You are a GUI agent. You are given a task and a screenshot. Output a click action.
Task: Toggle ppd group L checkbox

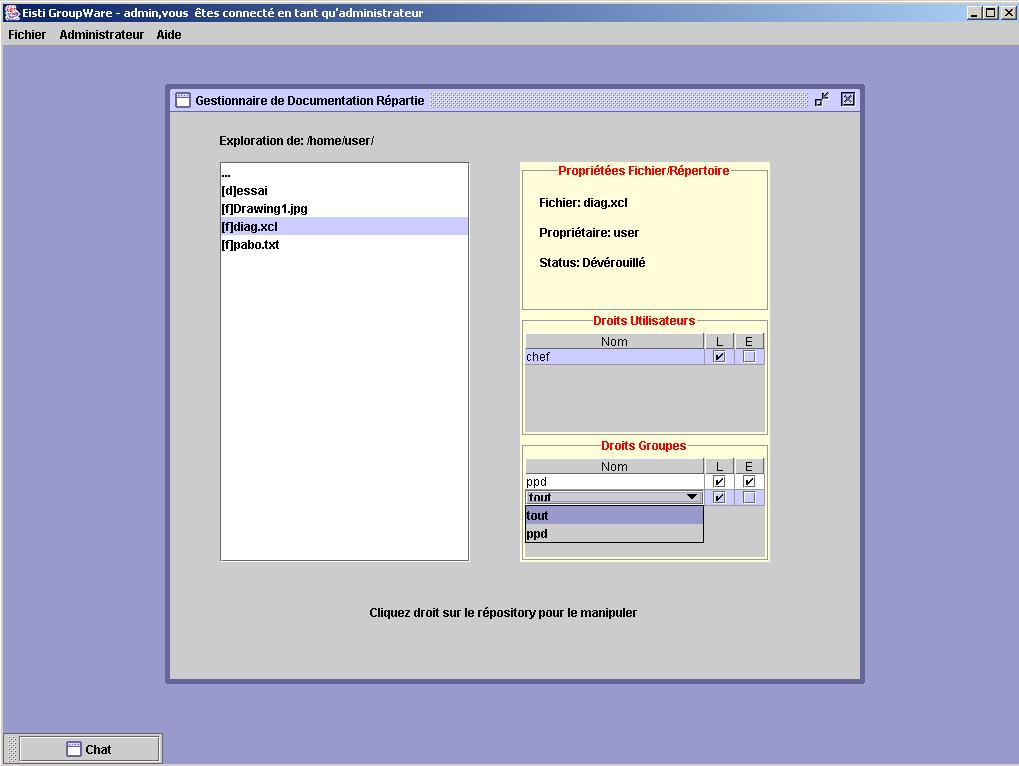(719, 482)
